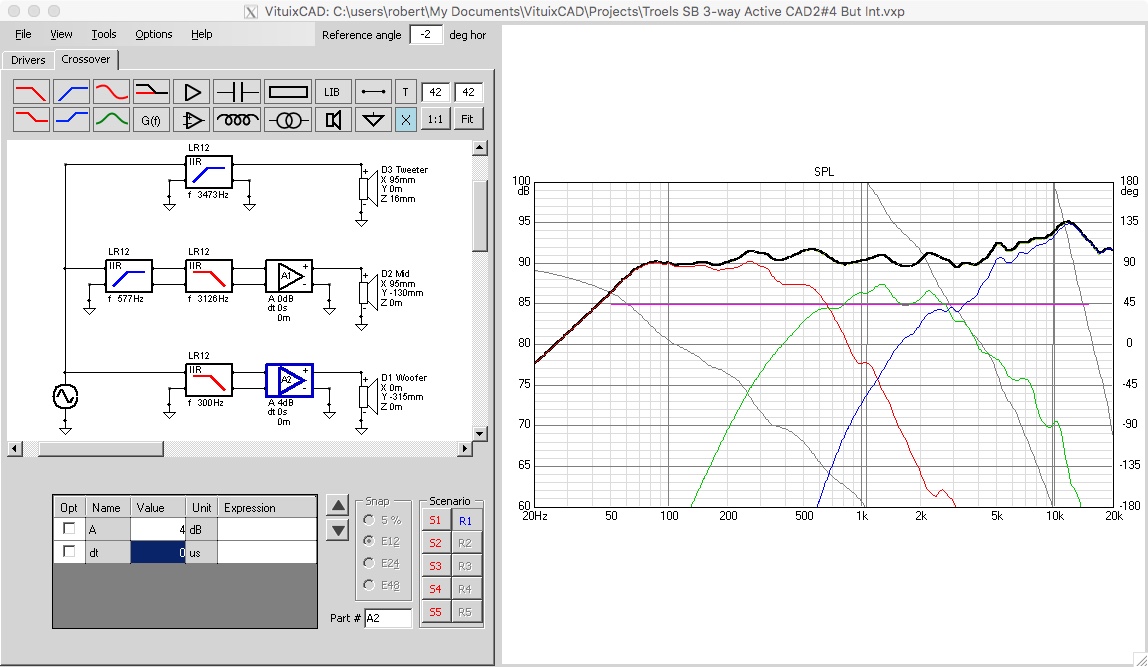Viewport: 1148px width, 667px height.
Task: Select the A1 mid amplifier block
Action: pos(289,276)
